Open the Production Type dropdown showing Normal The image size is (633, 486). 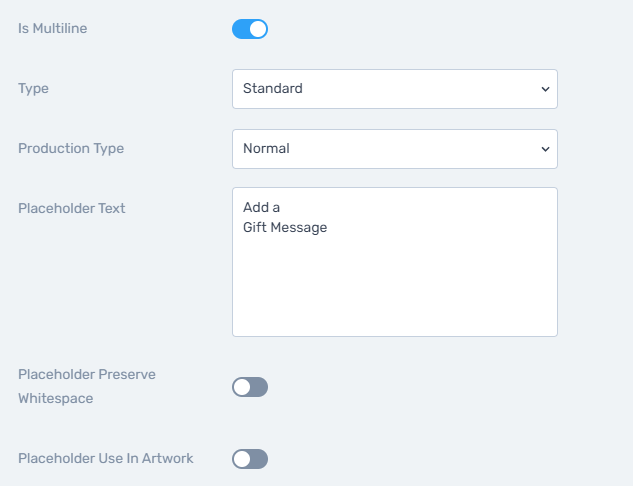(x=394, y=149)
